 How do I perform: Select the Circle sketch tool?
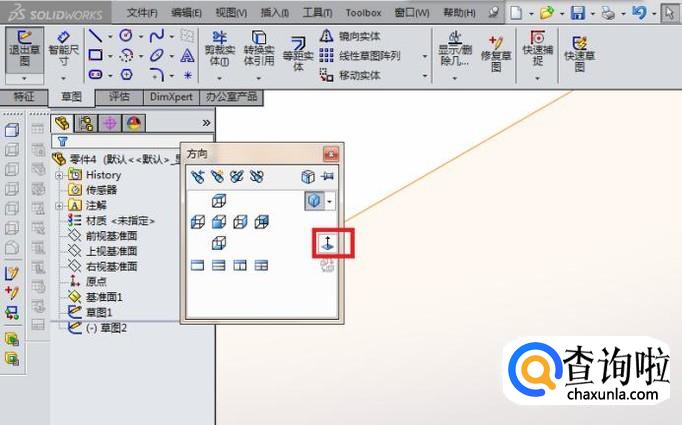(126, 35)
